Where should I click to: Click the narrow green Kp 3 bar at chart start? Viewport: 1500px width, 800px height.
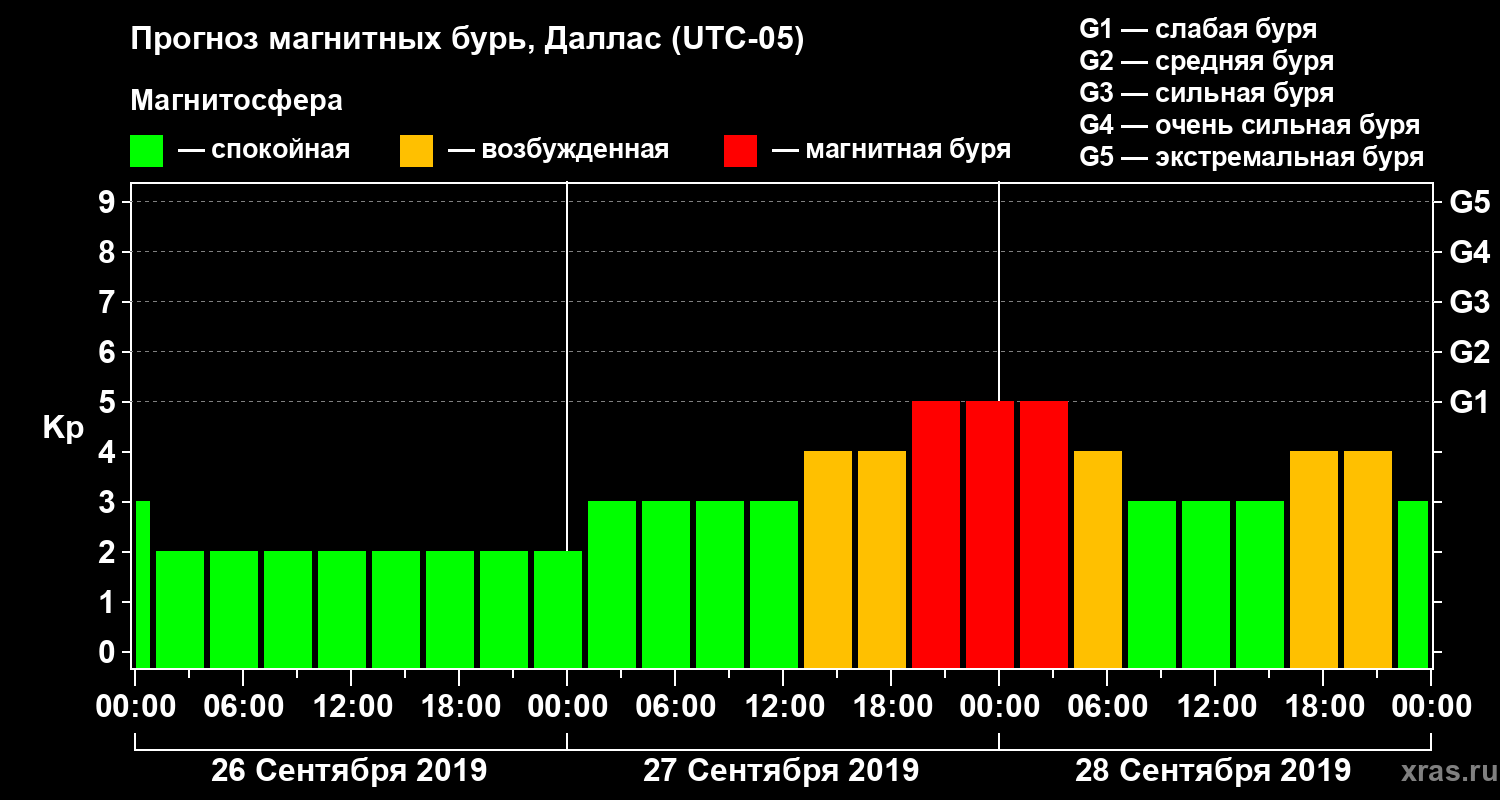click(x=142, y=585)
